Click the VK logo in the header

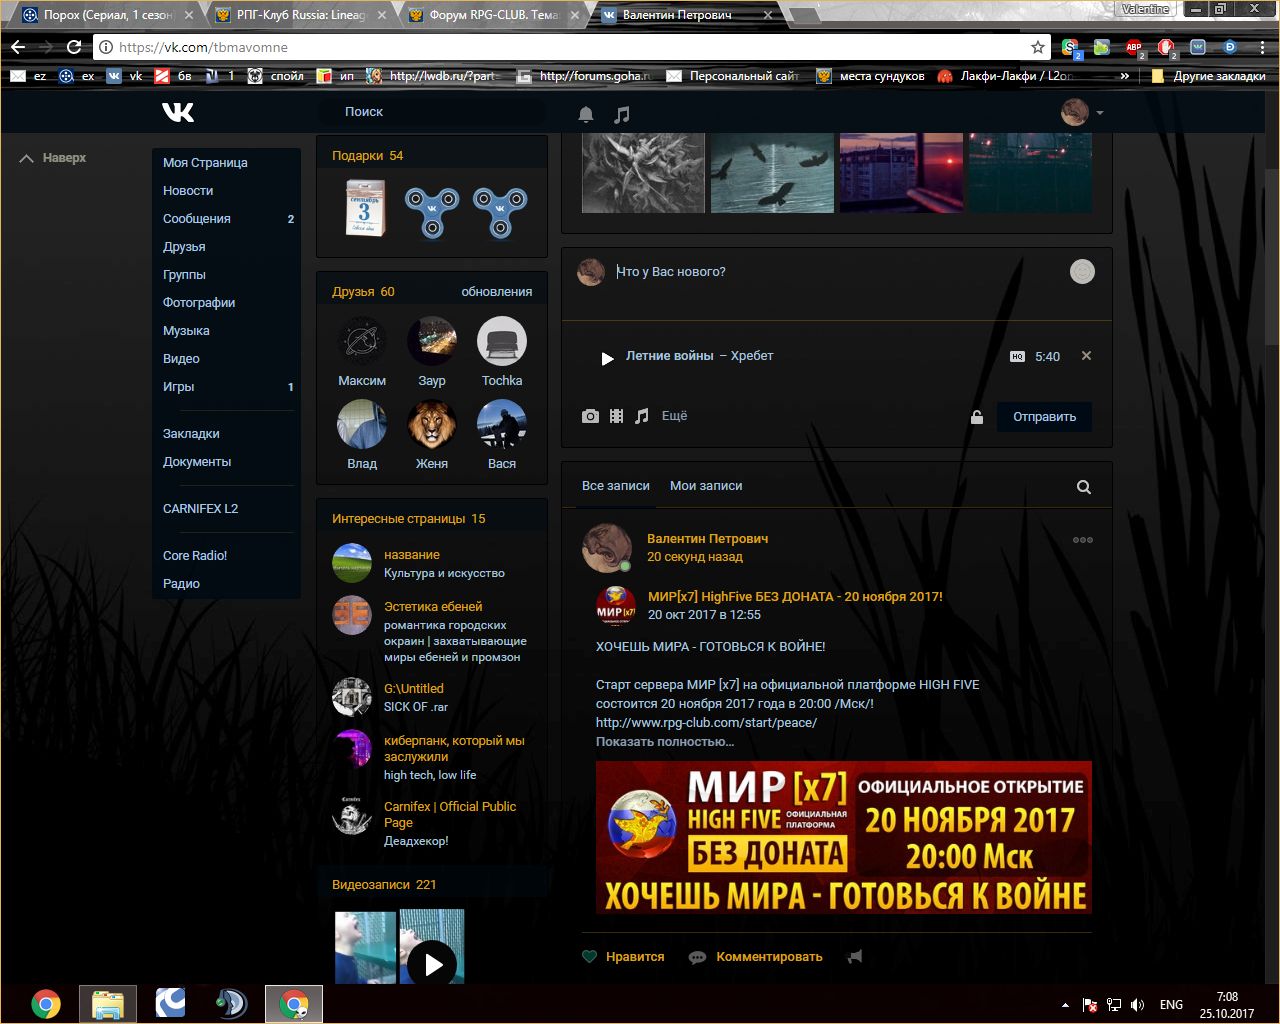(178, 112)
